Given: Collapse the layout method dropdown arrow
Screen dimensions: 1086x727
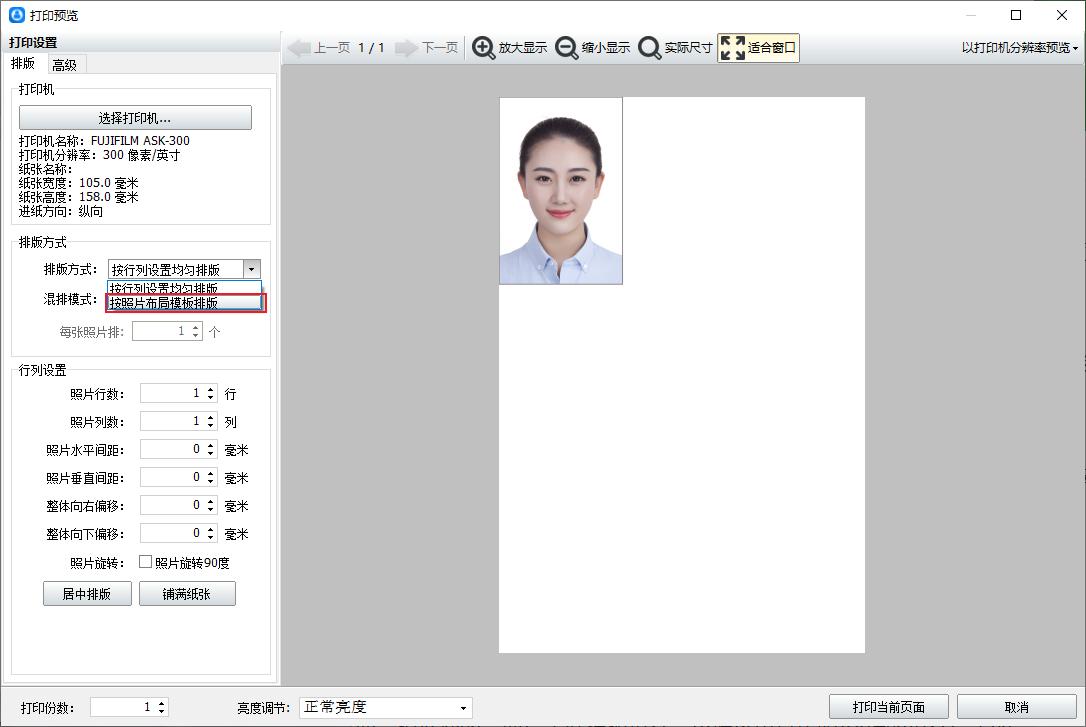Looking at the screenshot, I should coord(251,269).
